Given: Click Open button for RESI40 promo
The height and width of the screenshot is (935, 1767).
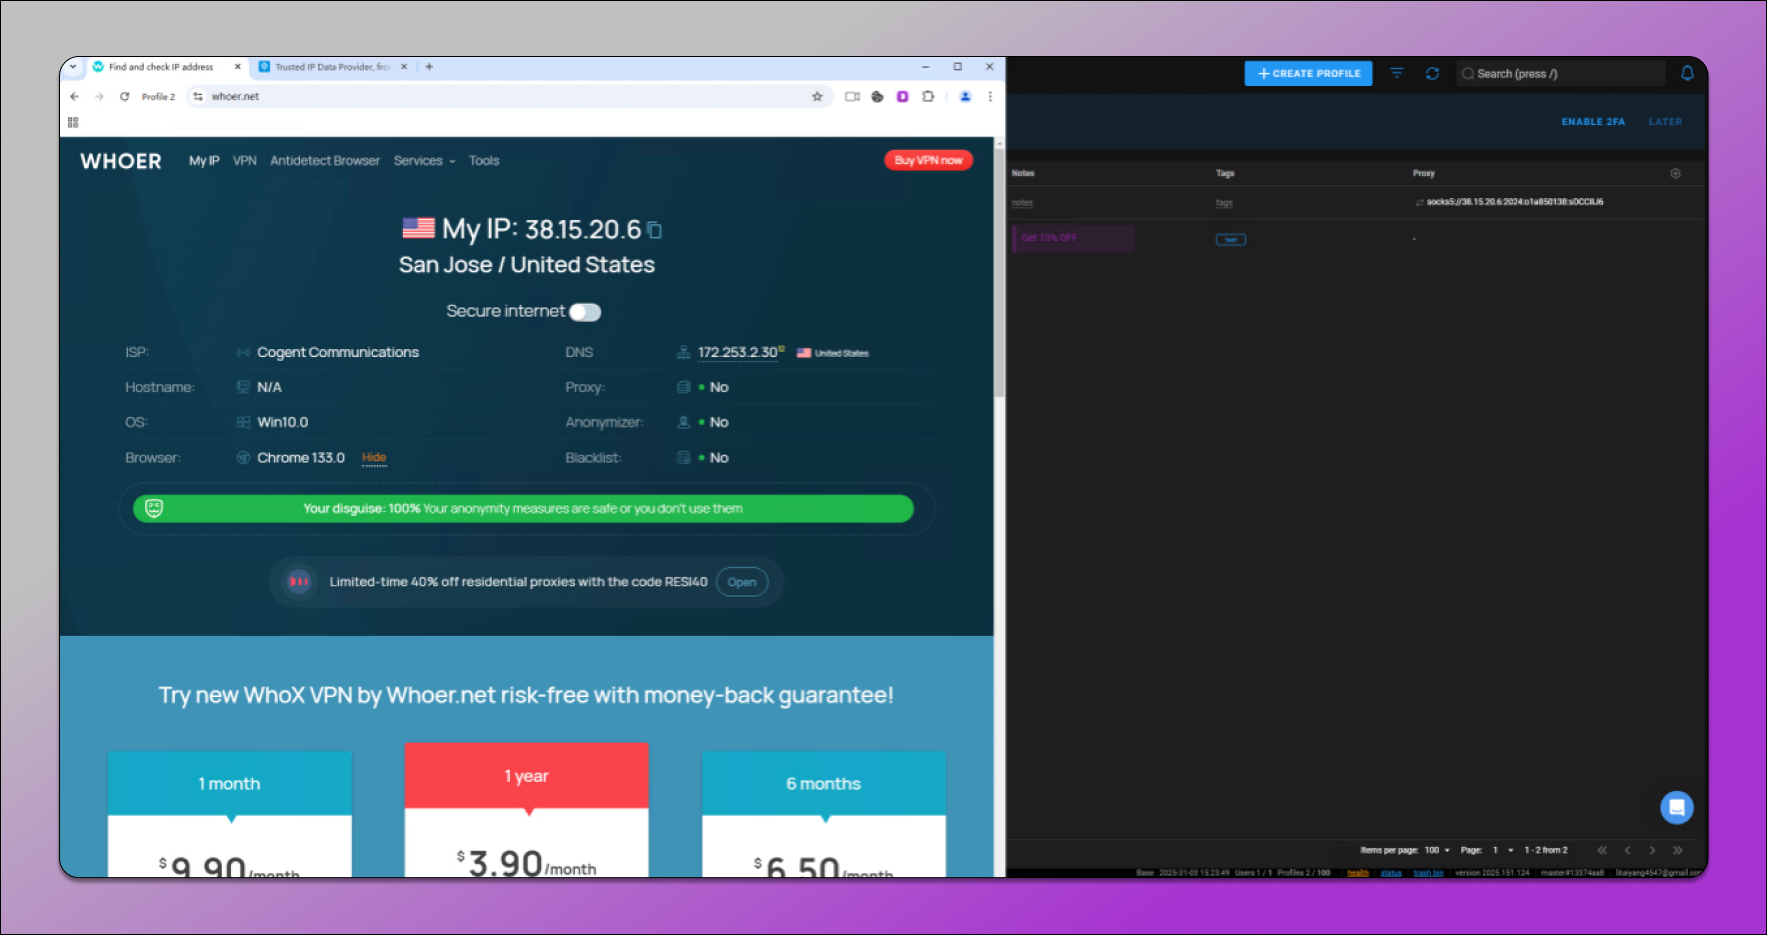Looking at the screenshot, I should coord(742,582).
